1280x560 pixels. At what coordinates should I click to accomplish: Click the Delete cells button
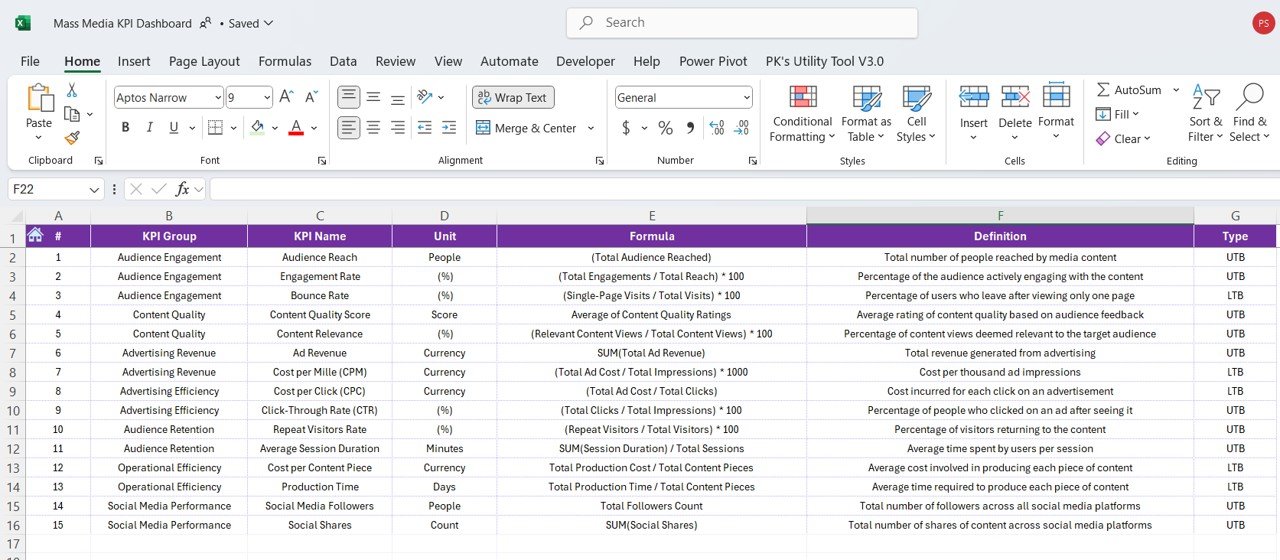pyautogui.click(x=1015, y=114)
